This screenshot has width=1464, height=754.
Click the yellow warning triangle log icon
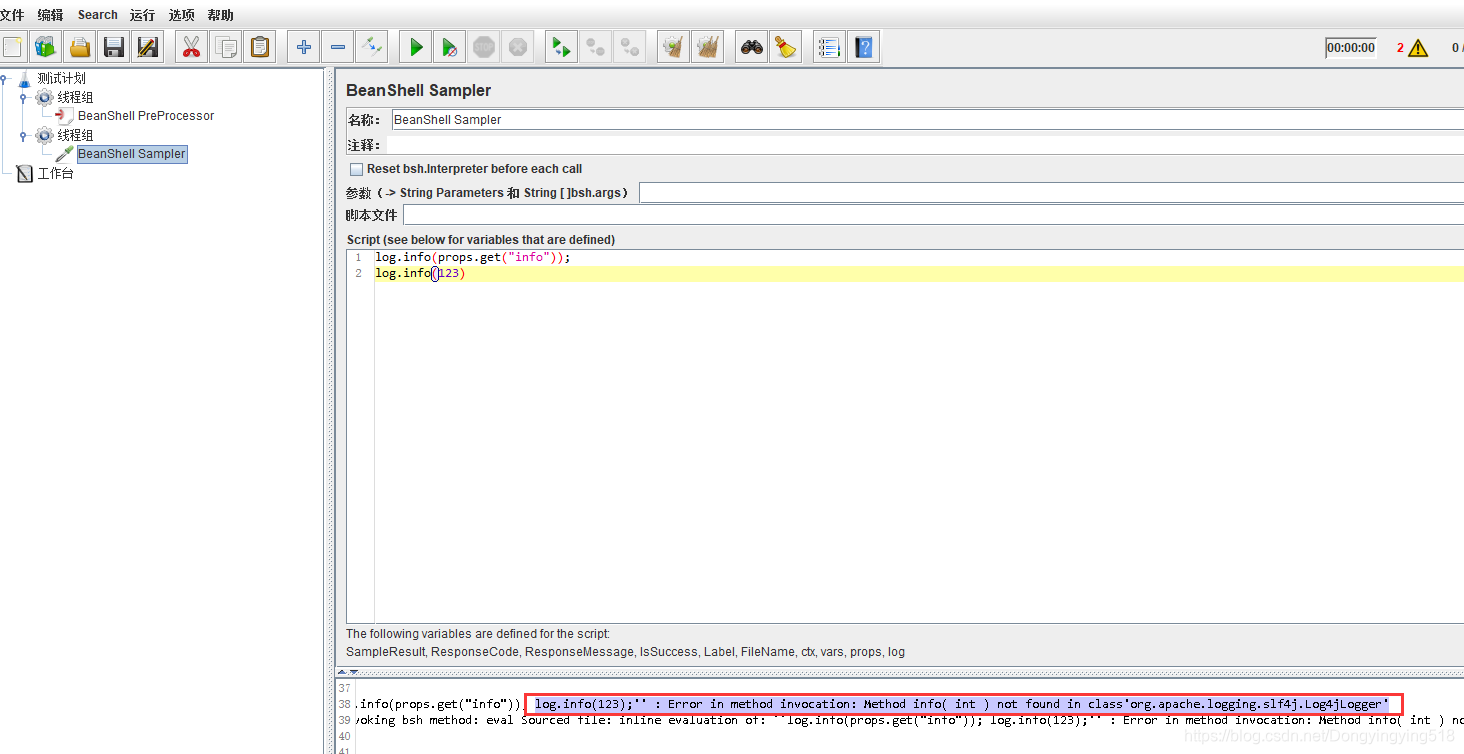[x=1418, y=48]
